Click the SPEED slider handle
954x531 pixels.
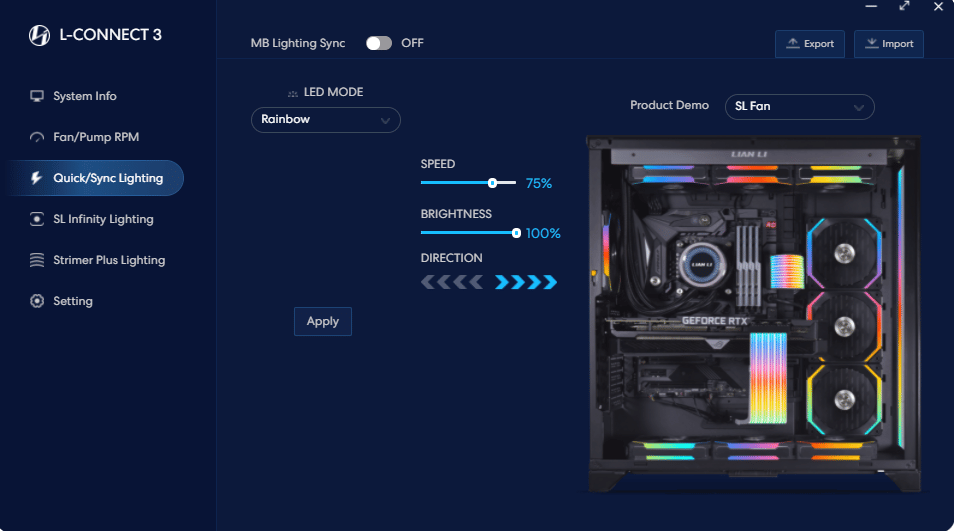(x=492, y=183)
